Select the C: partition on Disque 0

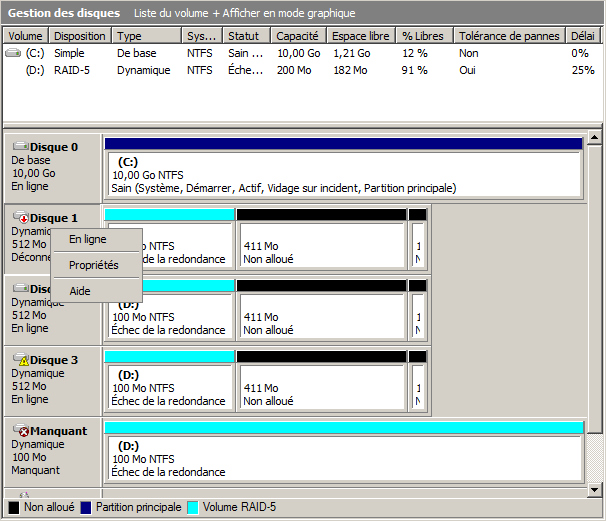343,174
